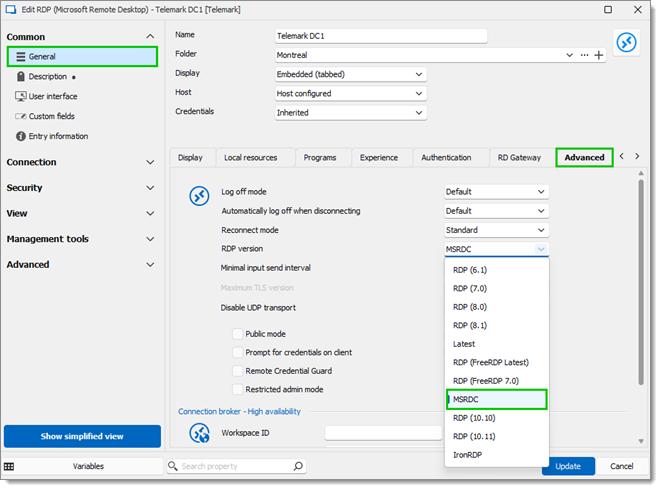Viewport: 661px width, 490px height.
Task: Choose RDP (FreeRDP 7.0) option
Action: coord(497,381)
